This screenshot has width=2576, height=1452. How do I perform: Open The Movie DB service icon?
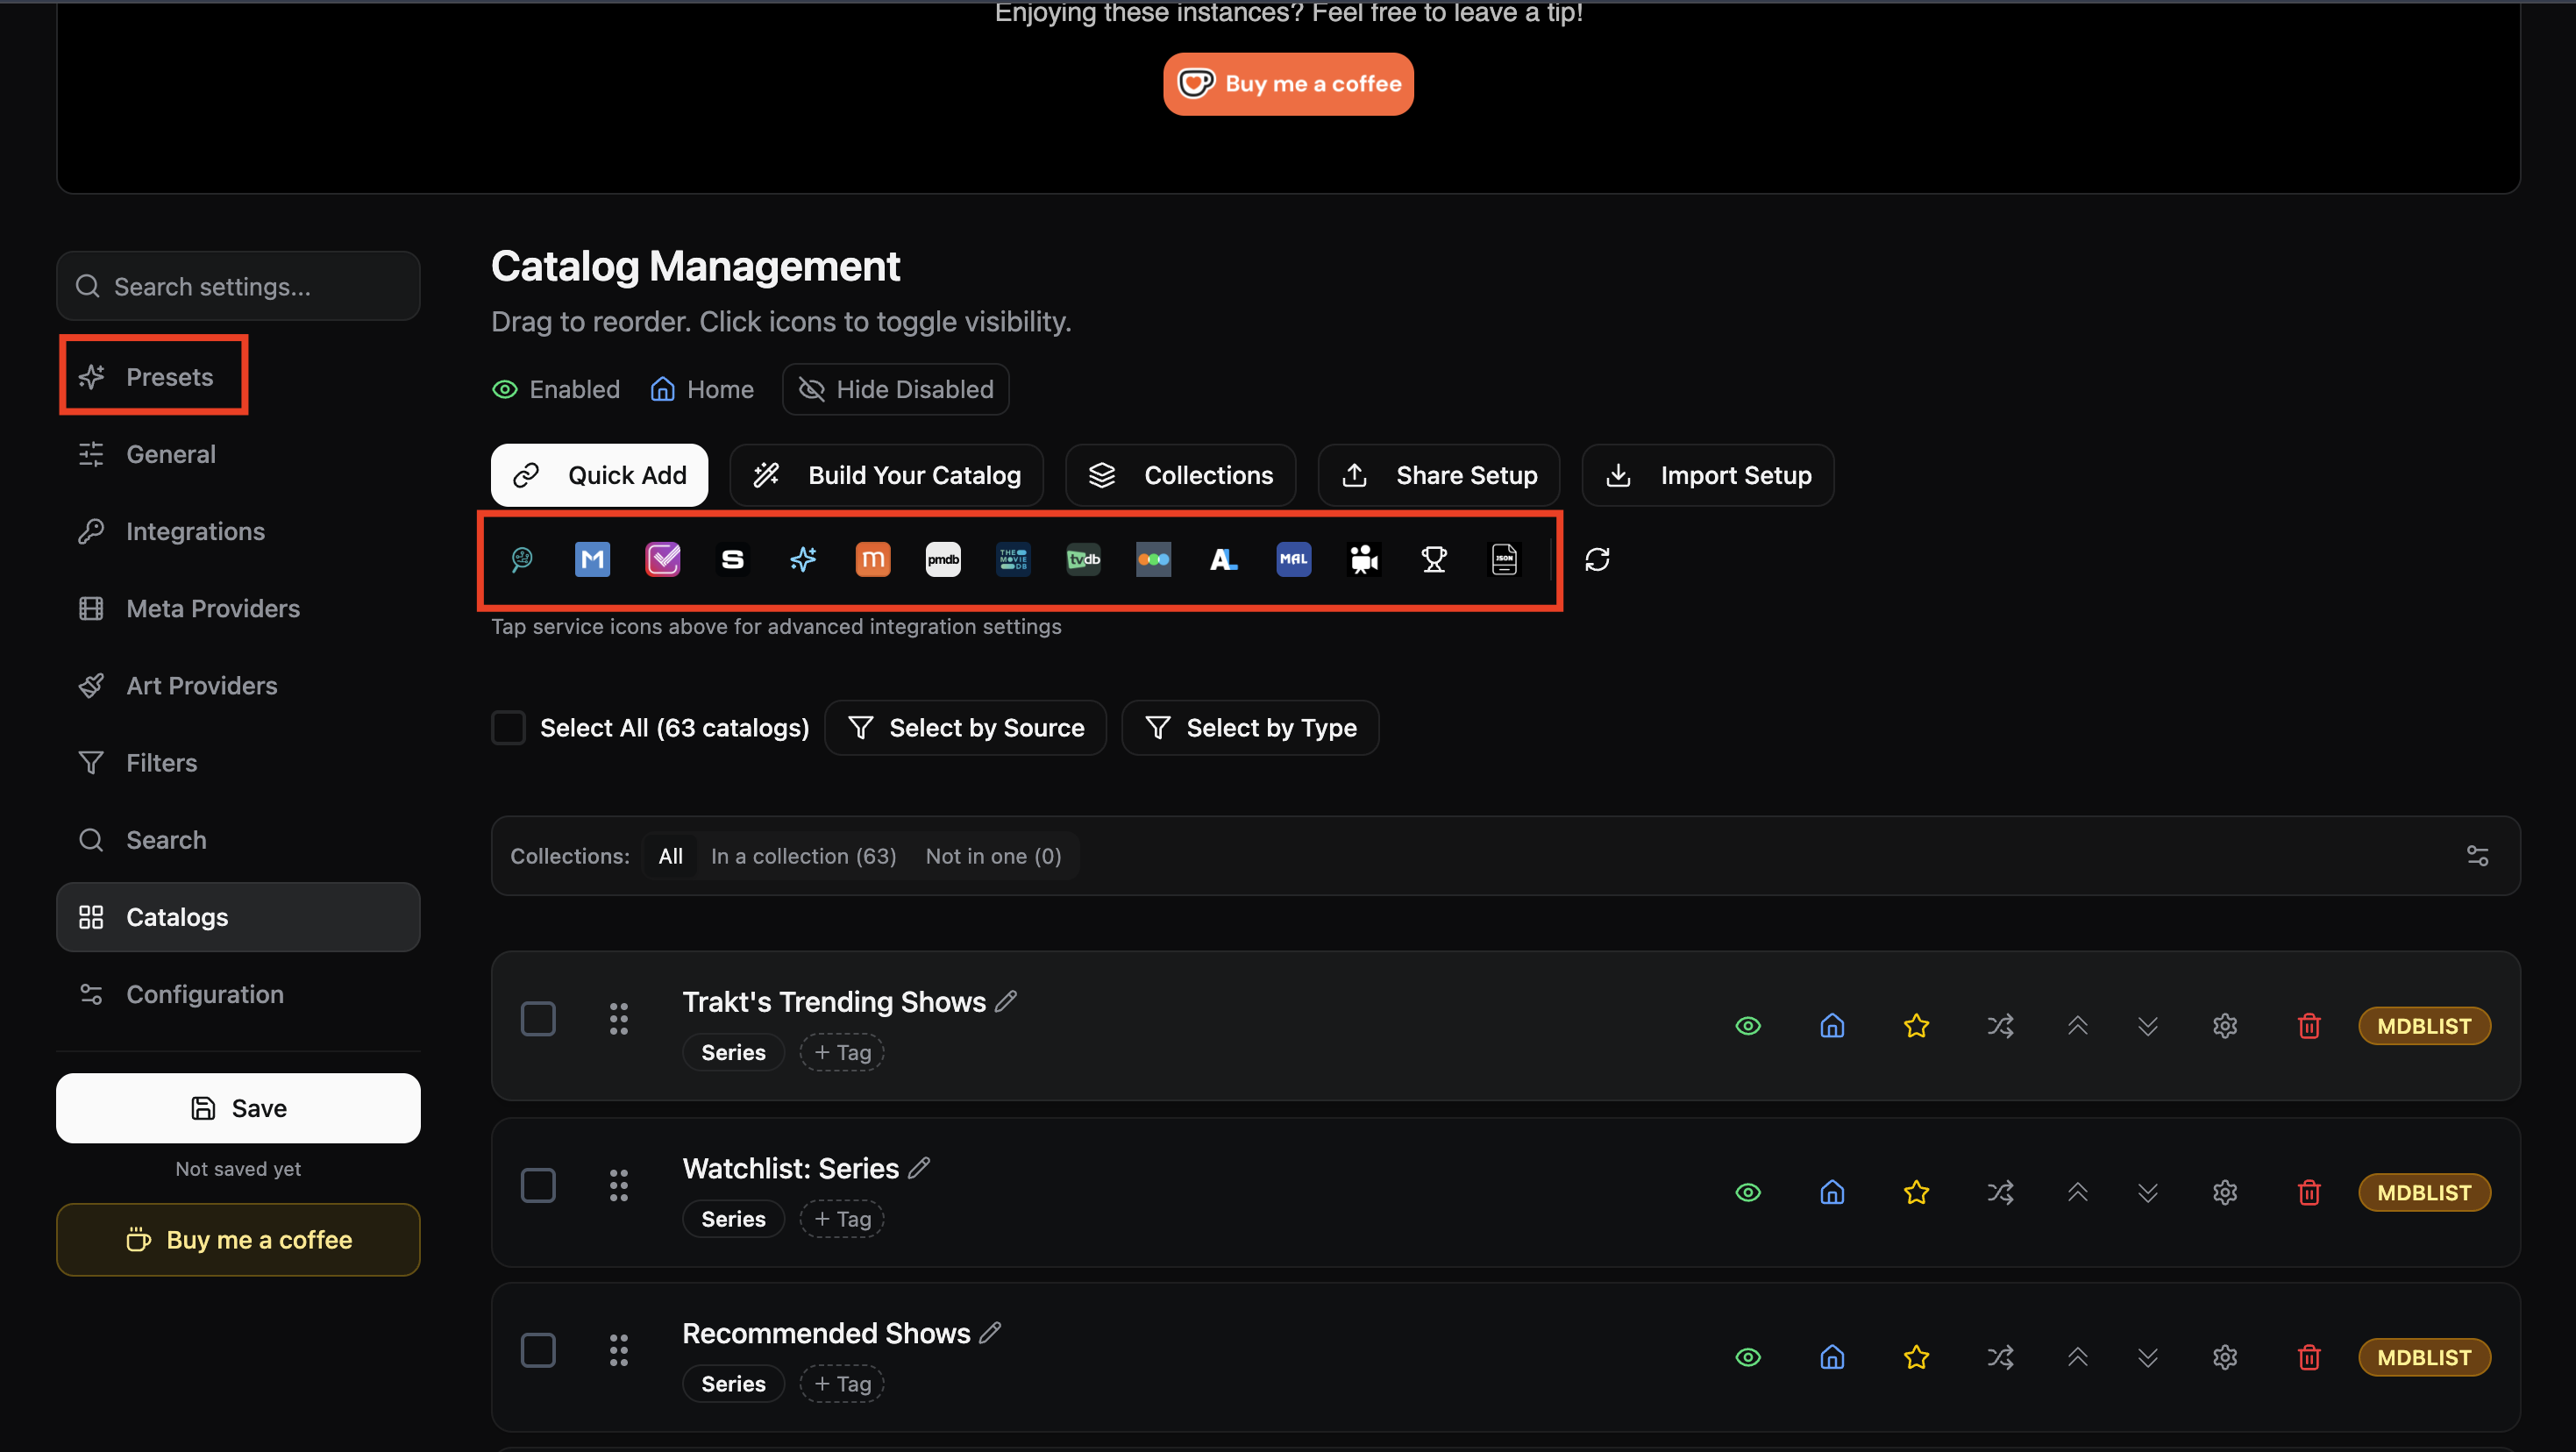point(1013,559)
